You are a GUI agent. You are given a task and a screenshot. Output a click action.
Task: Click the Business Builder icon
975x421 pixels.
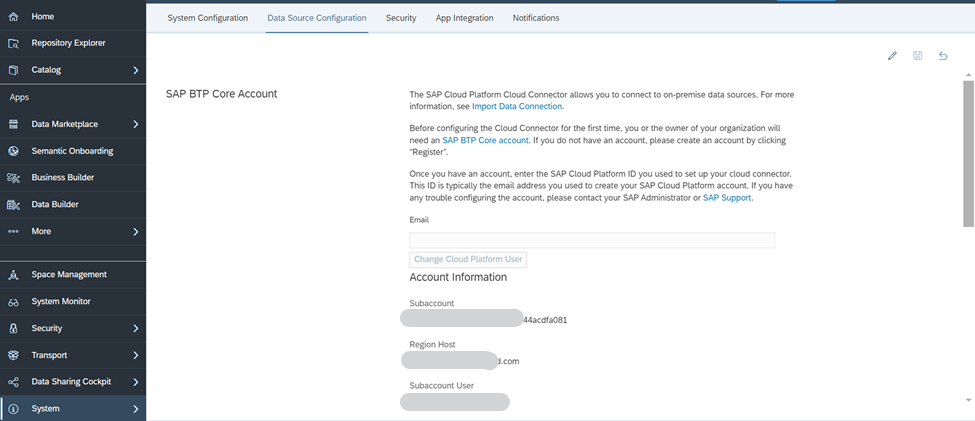pyautogui.click(x=14, y=178)
